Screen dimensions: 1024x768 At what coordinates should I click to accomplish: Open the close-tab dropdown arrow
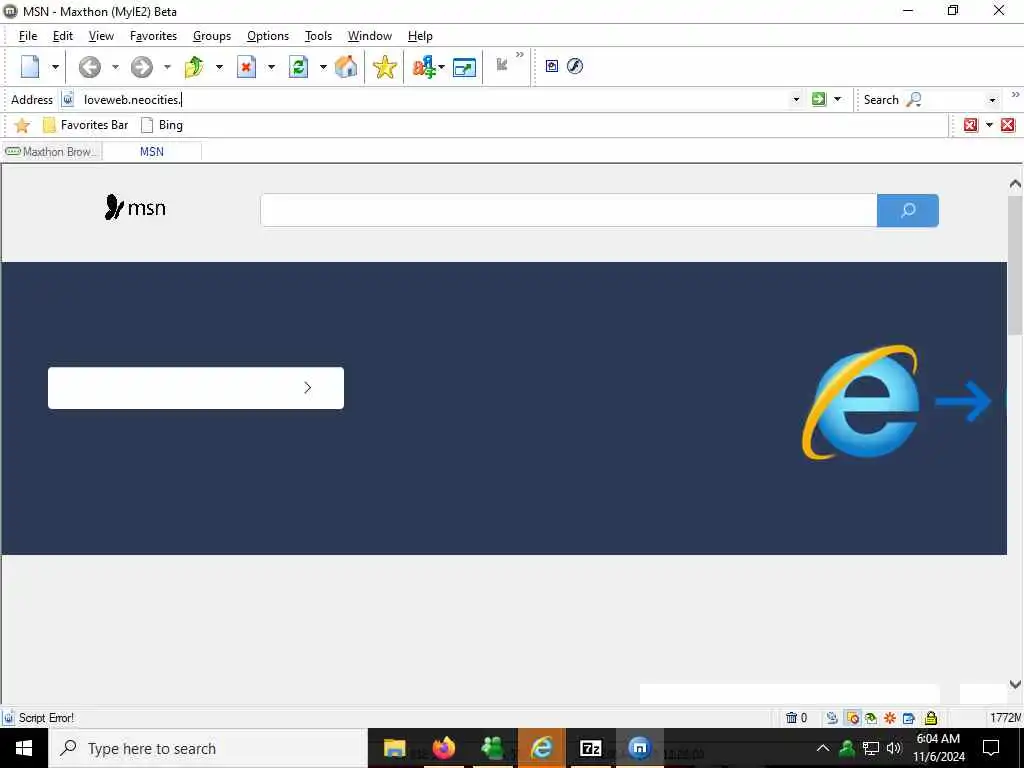tap(989, 125)
